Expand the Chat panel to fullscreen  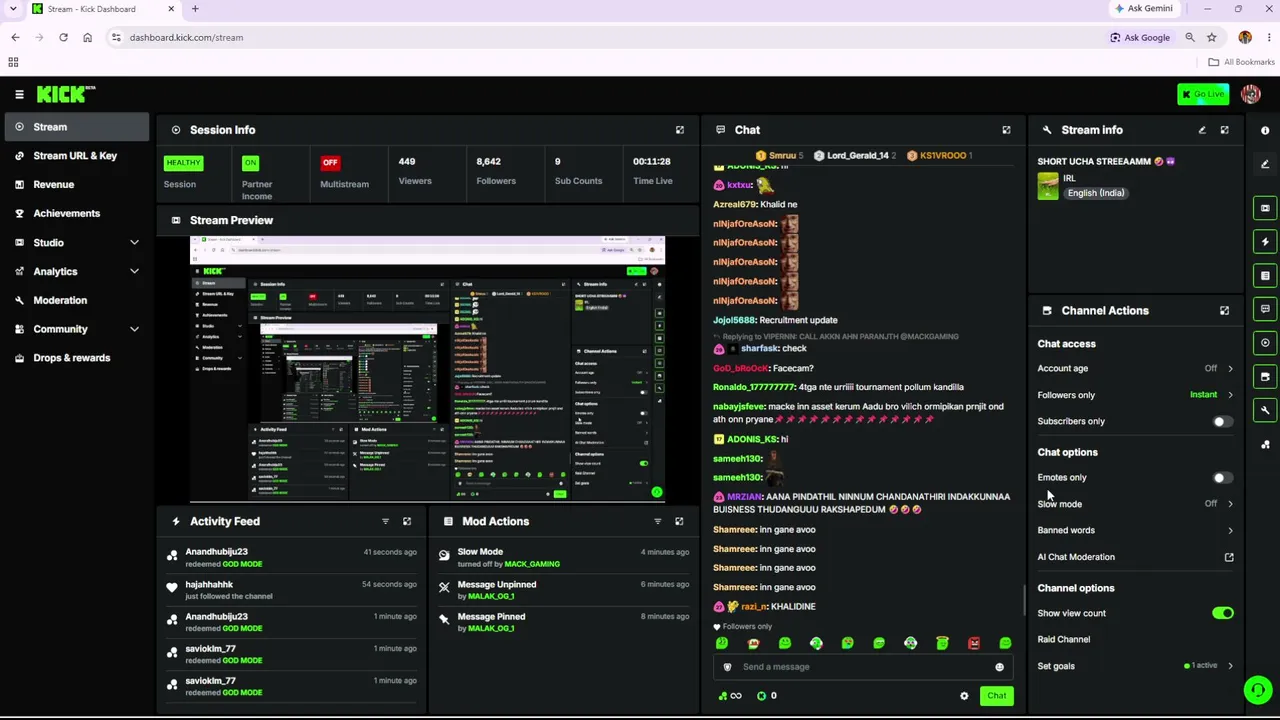click(x=1006, y=130)
